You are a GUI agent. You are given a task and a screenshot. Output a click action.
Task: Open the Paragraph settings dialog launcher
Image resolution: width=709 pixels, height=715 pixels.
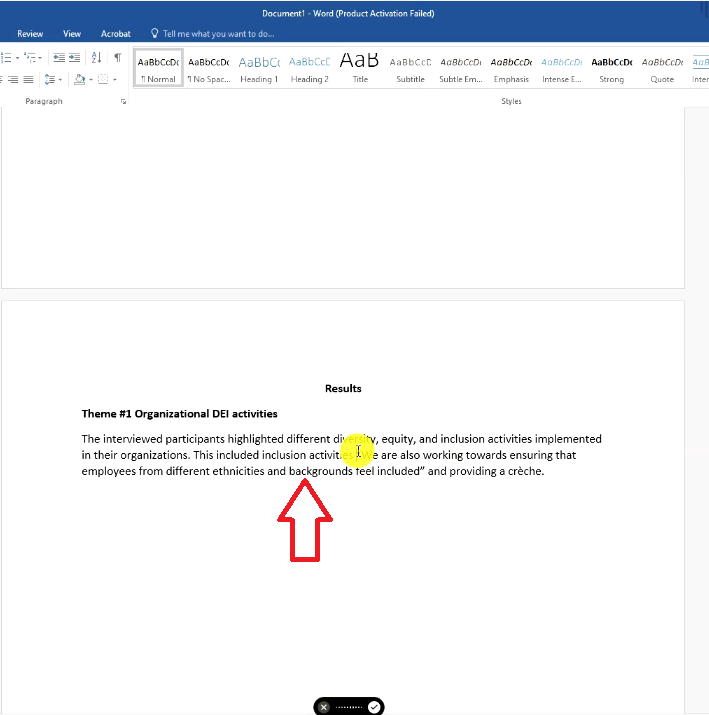tap(123, 102)
